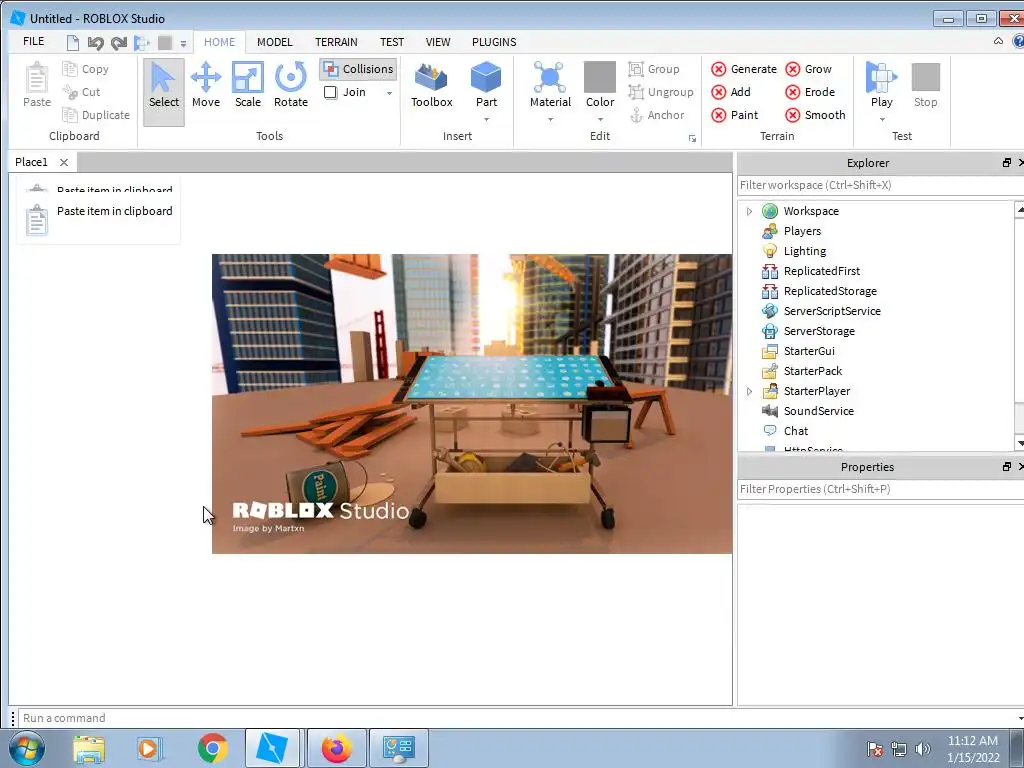1024x768 pixels.
Task: Switch to the TEST tab
Action: click(x=392, y=42)
